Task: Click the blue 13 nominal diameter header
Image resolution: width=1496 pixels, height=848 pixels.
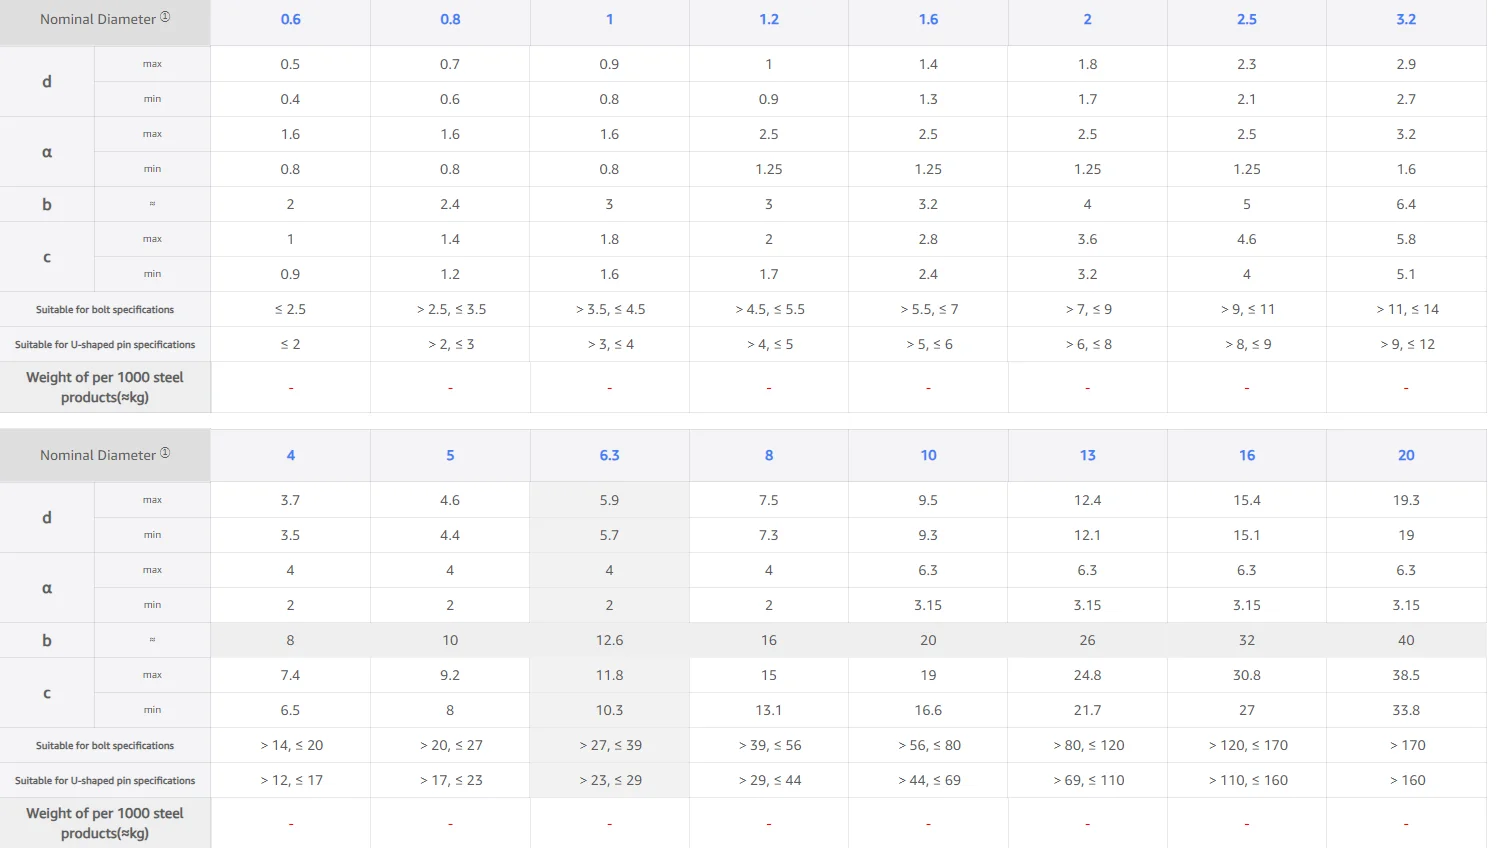Action: click(1087, 455)
